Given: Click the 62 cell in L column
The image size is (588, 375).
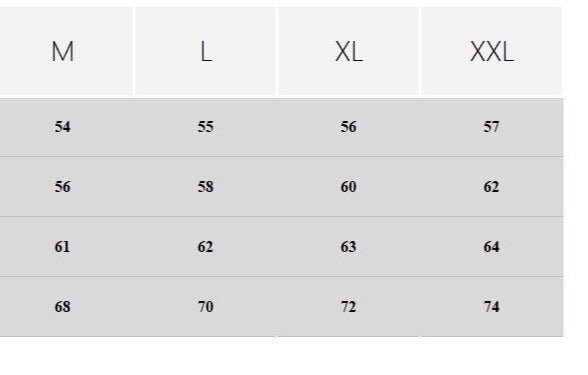Looking at the screenshot, I should pyautogui.click(x=206, y=247).
